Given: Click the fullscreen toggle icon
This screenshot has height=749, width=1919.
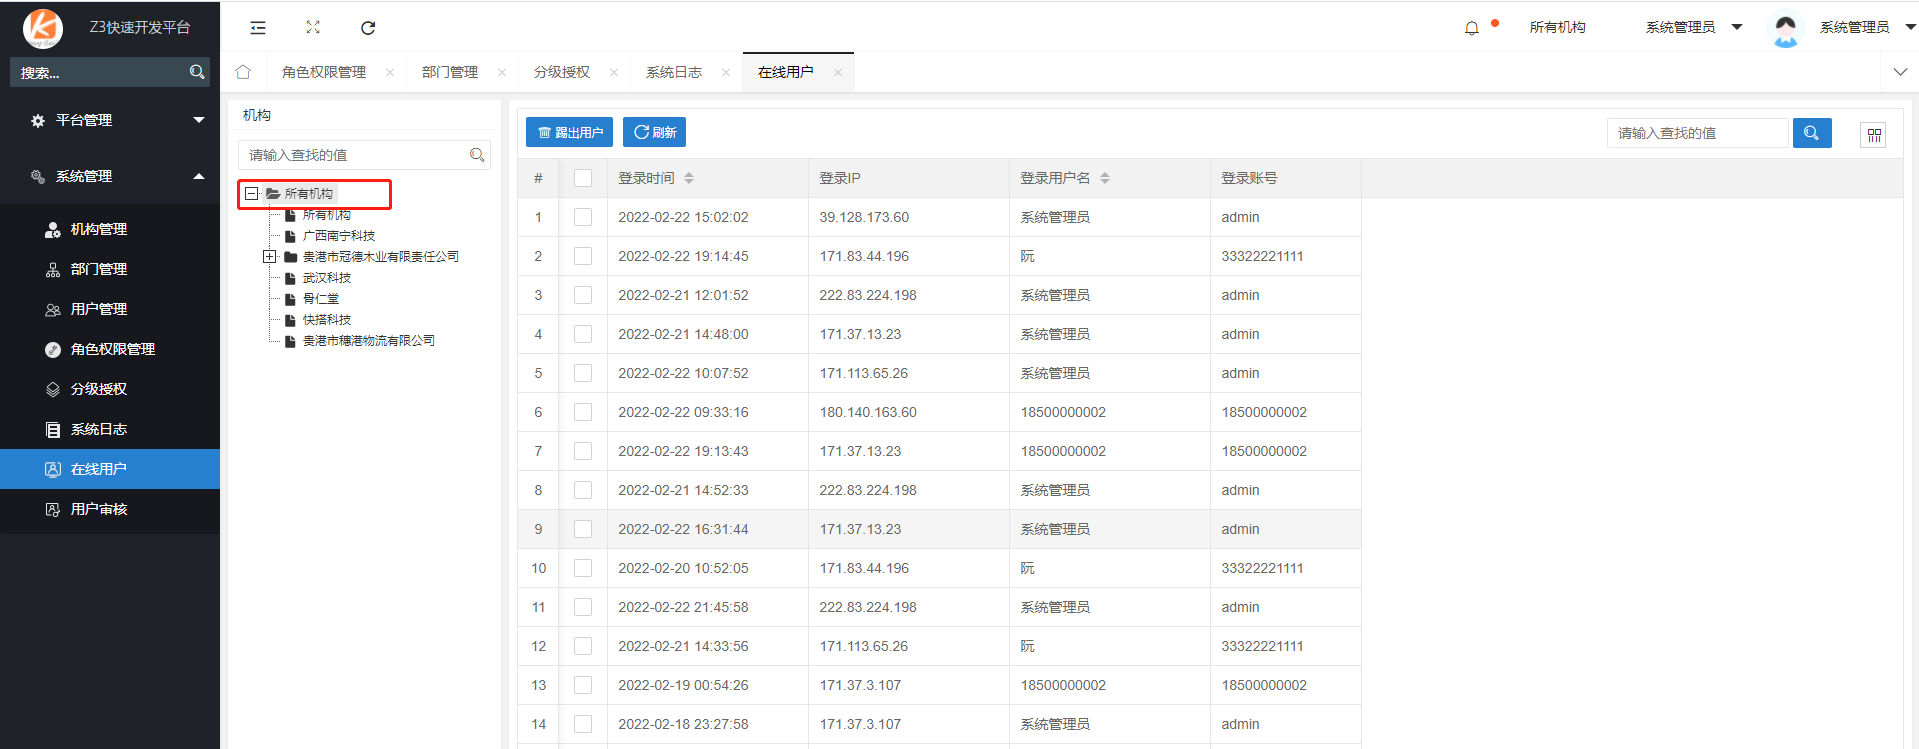Looking at the screenshot, I should [313, 28].
